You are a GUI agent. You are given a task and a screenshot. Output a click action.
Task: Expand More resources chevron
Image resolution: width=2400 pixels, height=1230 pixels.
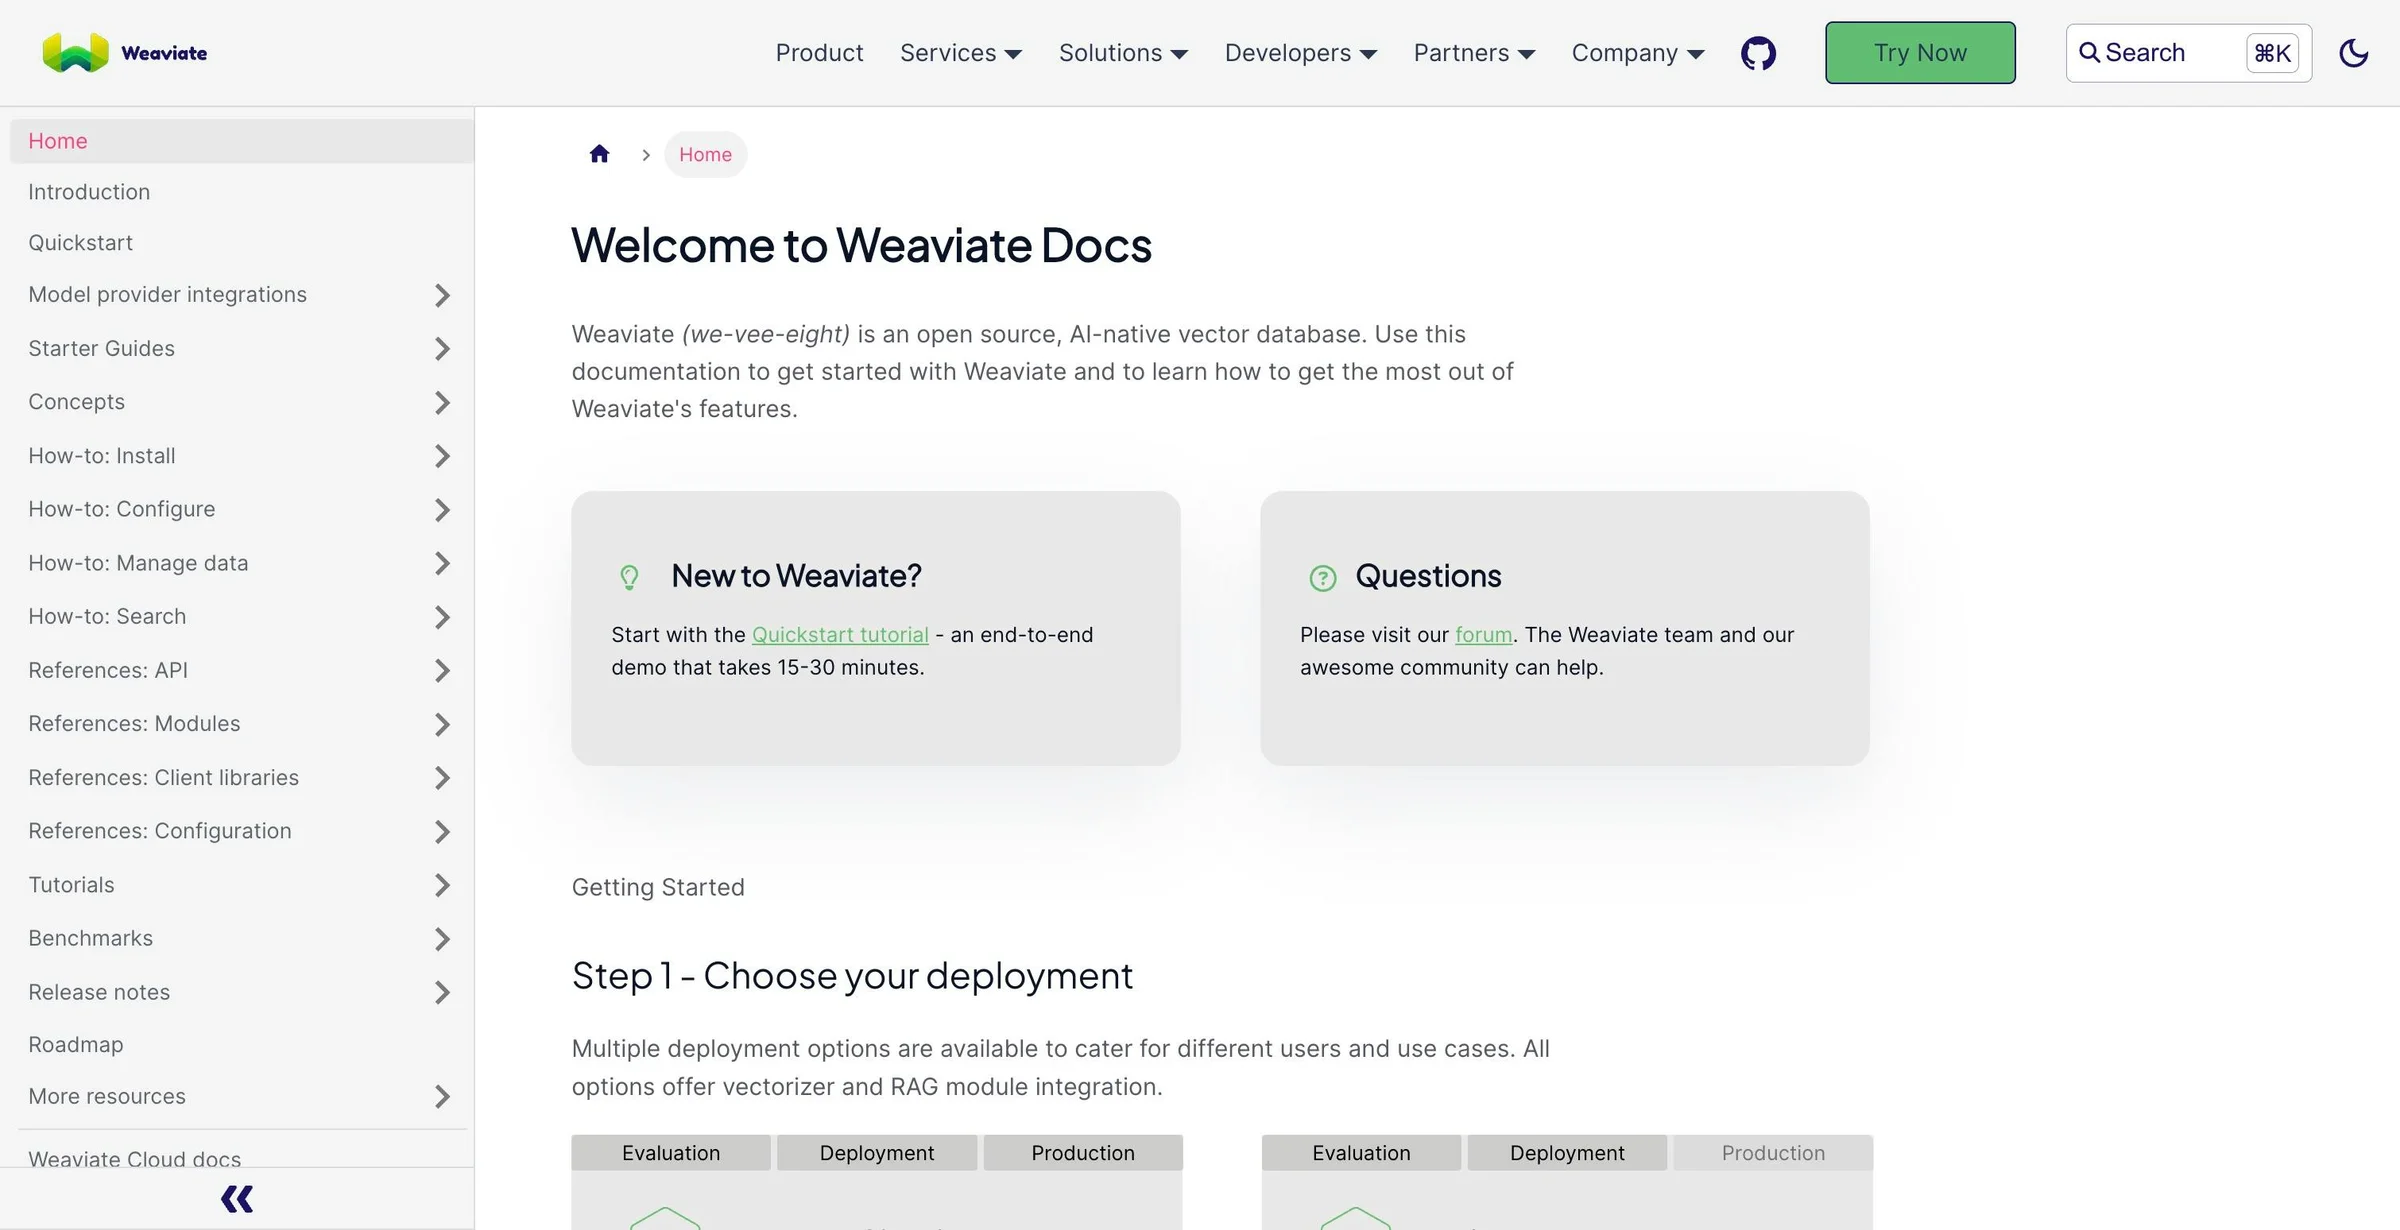[x=442, y=1097]
